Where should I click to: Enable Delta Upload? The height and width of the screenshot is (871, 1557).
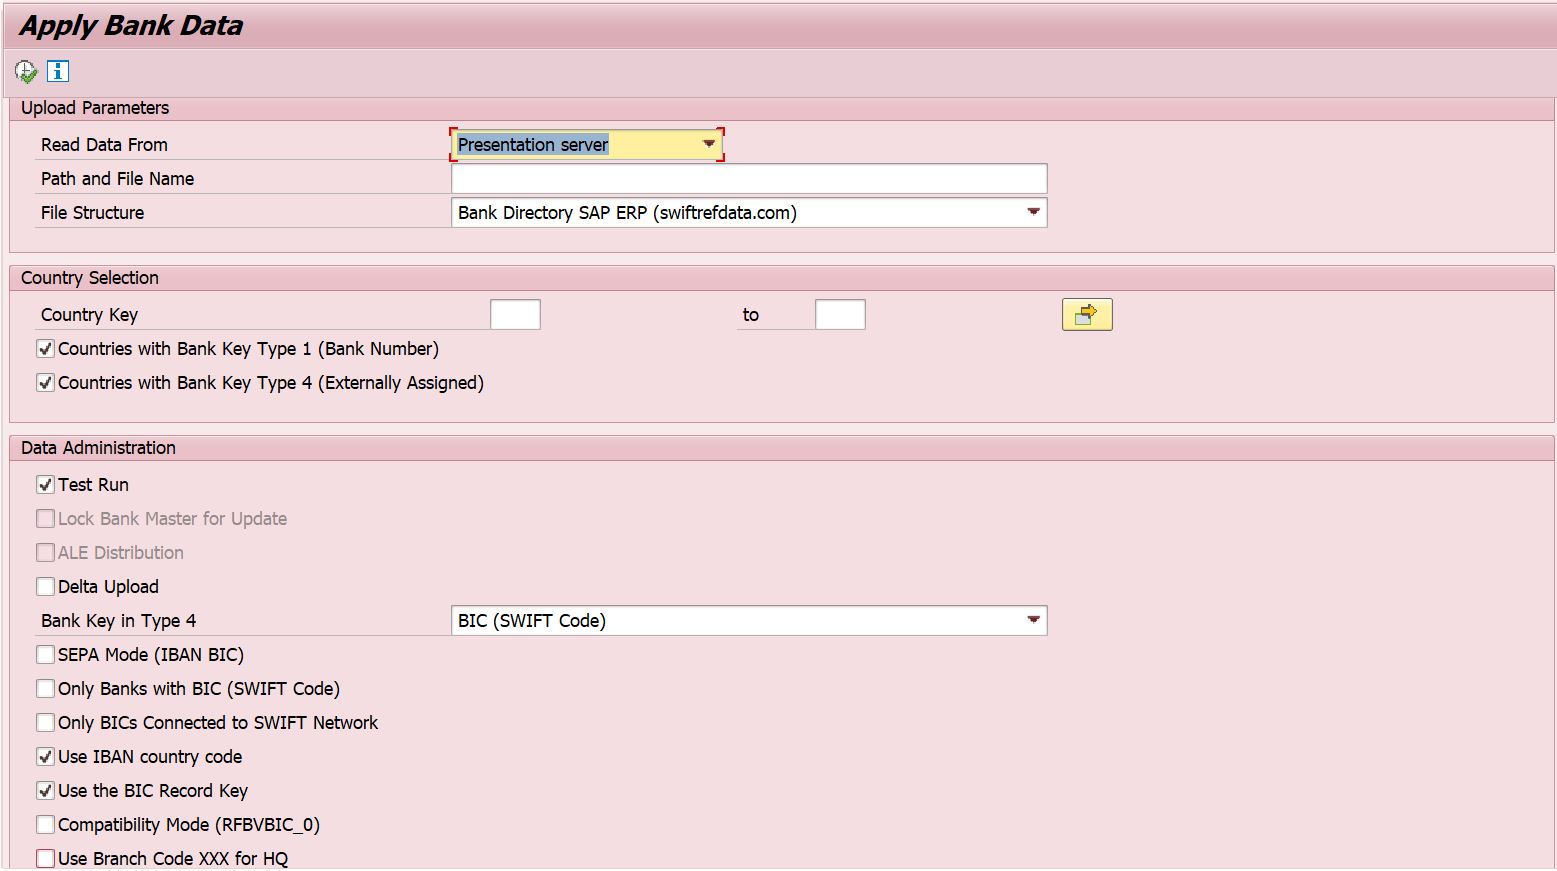(45, 586)
